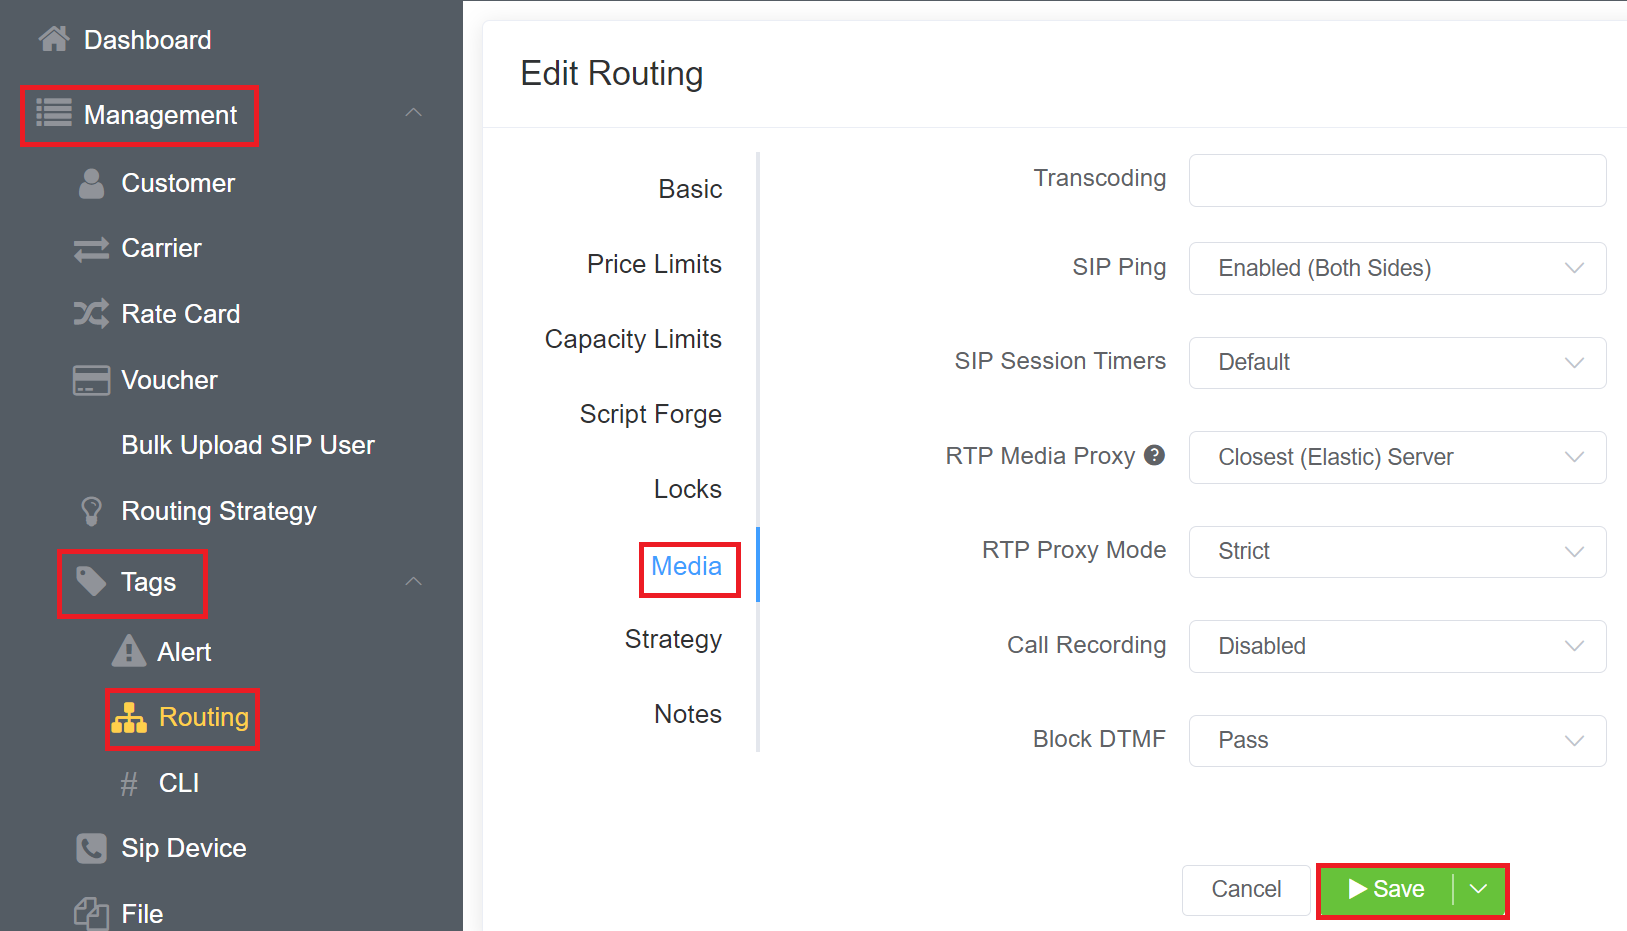The height and width of the screenshot is (931, 1627).
Task: Click the Customer person icon
Action: [x=91, y=183]
